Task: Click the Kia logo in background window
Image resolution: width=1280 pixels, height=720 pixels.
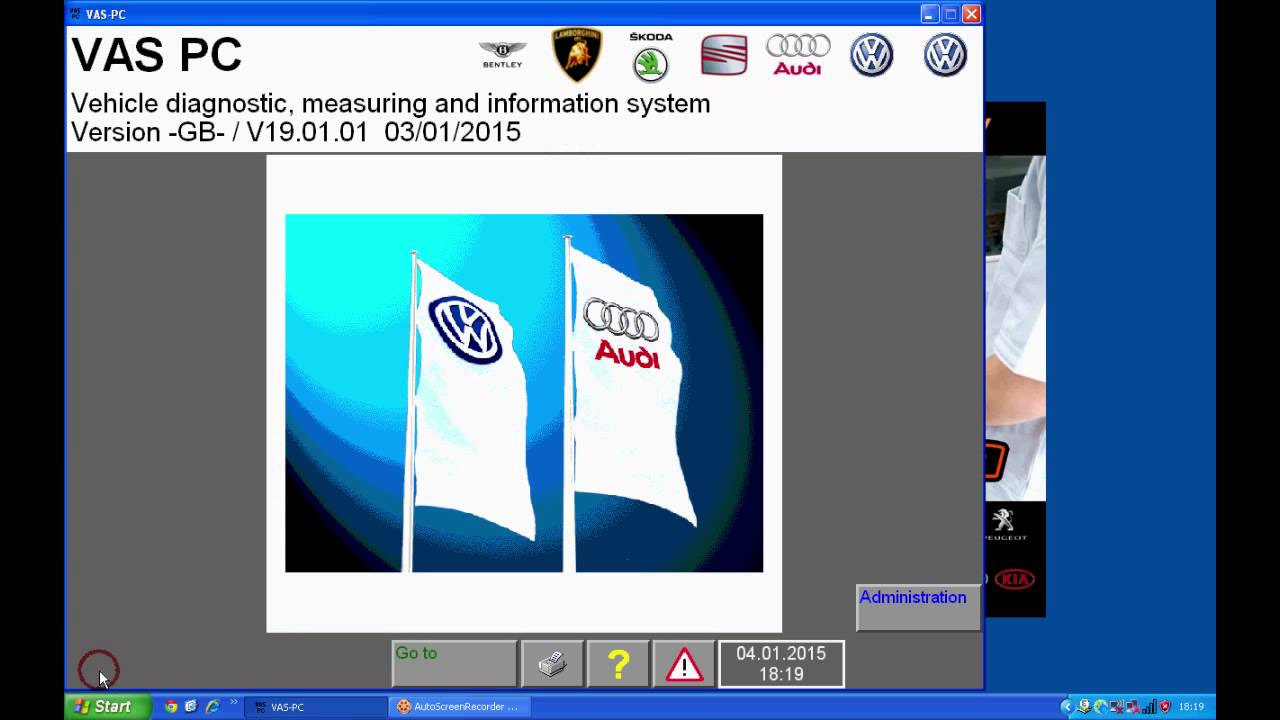Action: (x=1014, y=580)
